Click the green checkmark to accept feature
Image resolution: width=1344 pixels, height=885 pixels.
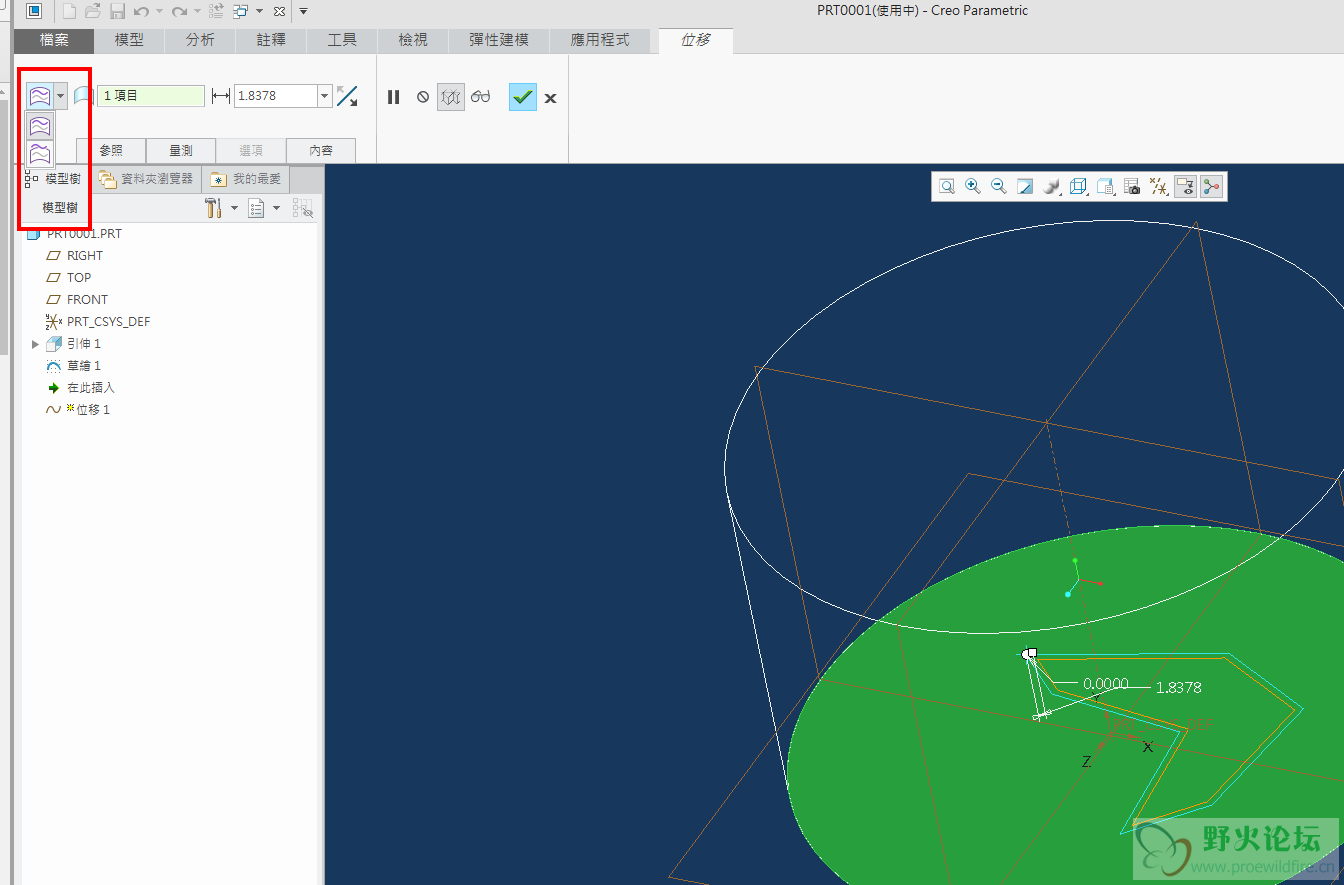(522, 97)
